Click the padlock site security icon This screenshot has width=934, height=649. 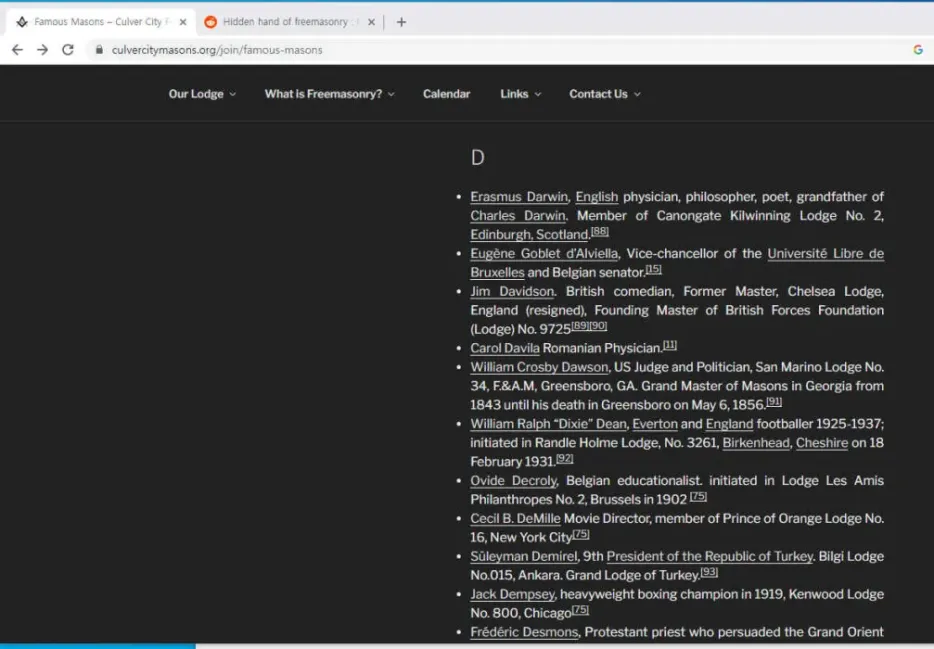point(98,50)
